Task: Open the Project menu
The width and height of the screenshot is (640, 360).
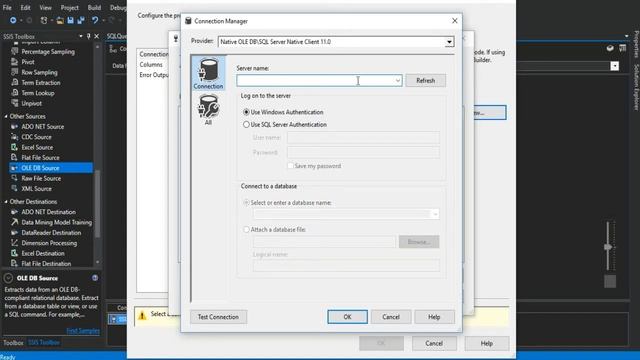Action: tap(69, 7)
